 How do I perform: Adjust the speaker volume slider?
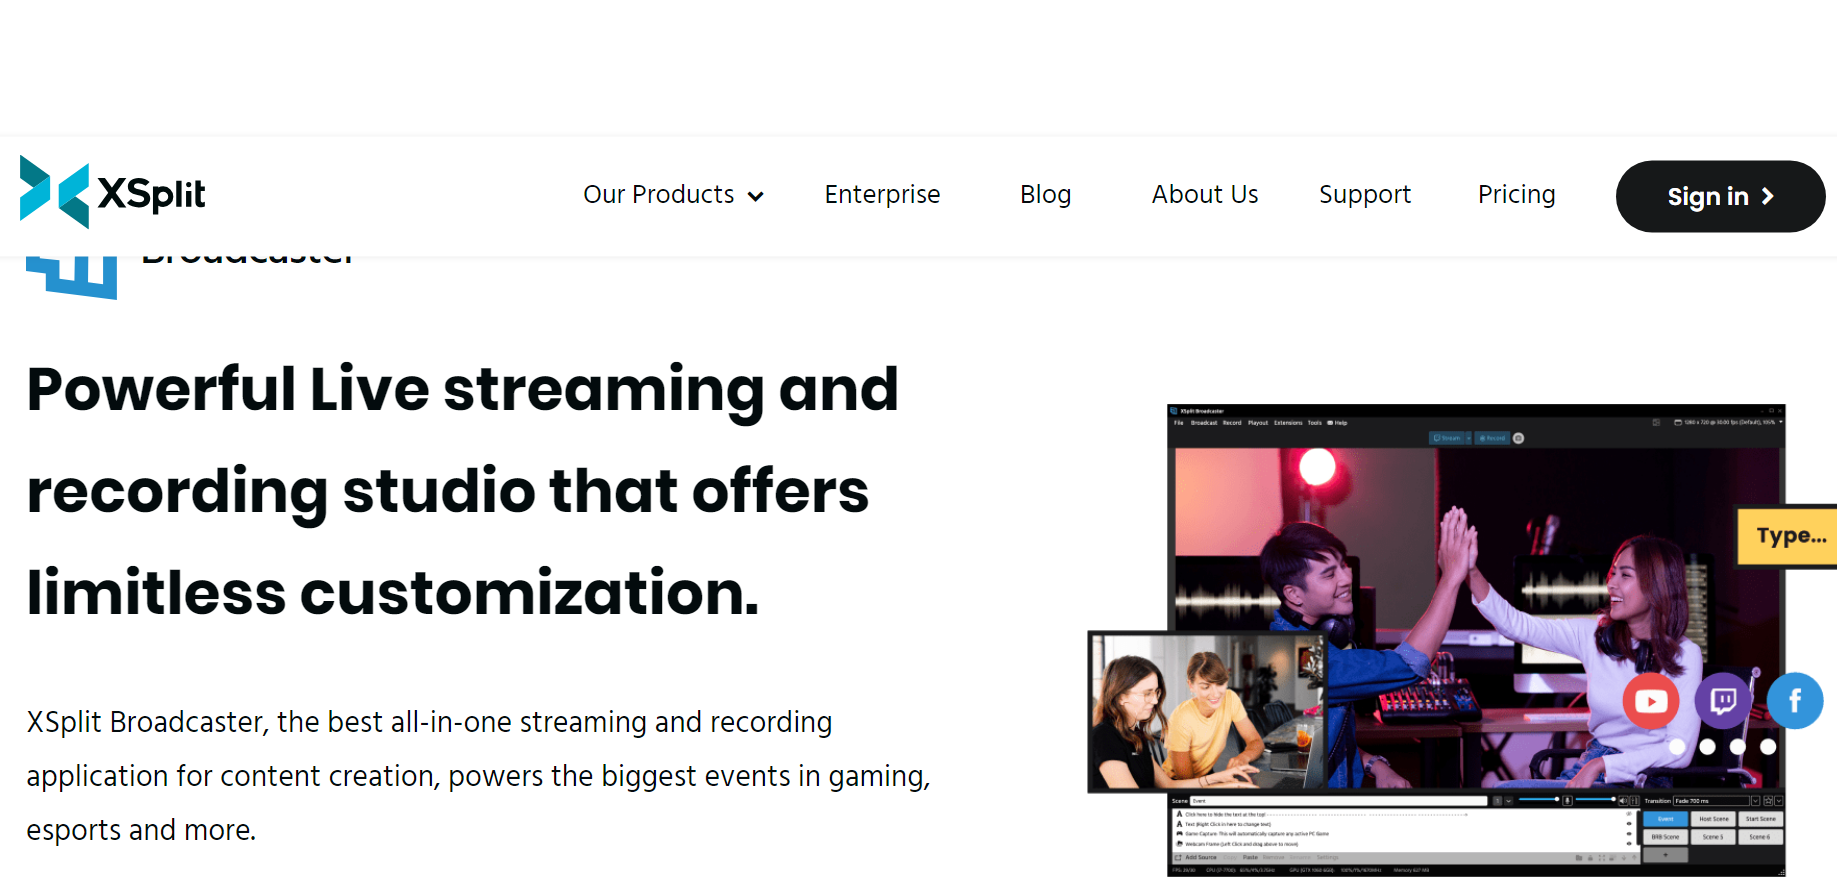click(x=1595, y=799)
